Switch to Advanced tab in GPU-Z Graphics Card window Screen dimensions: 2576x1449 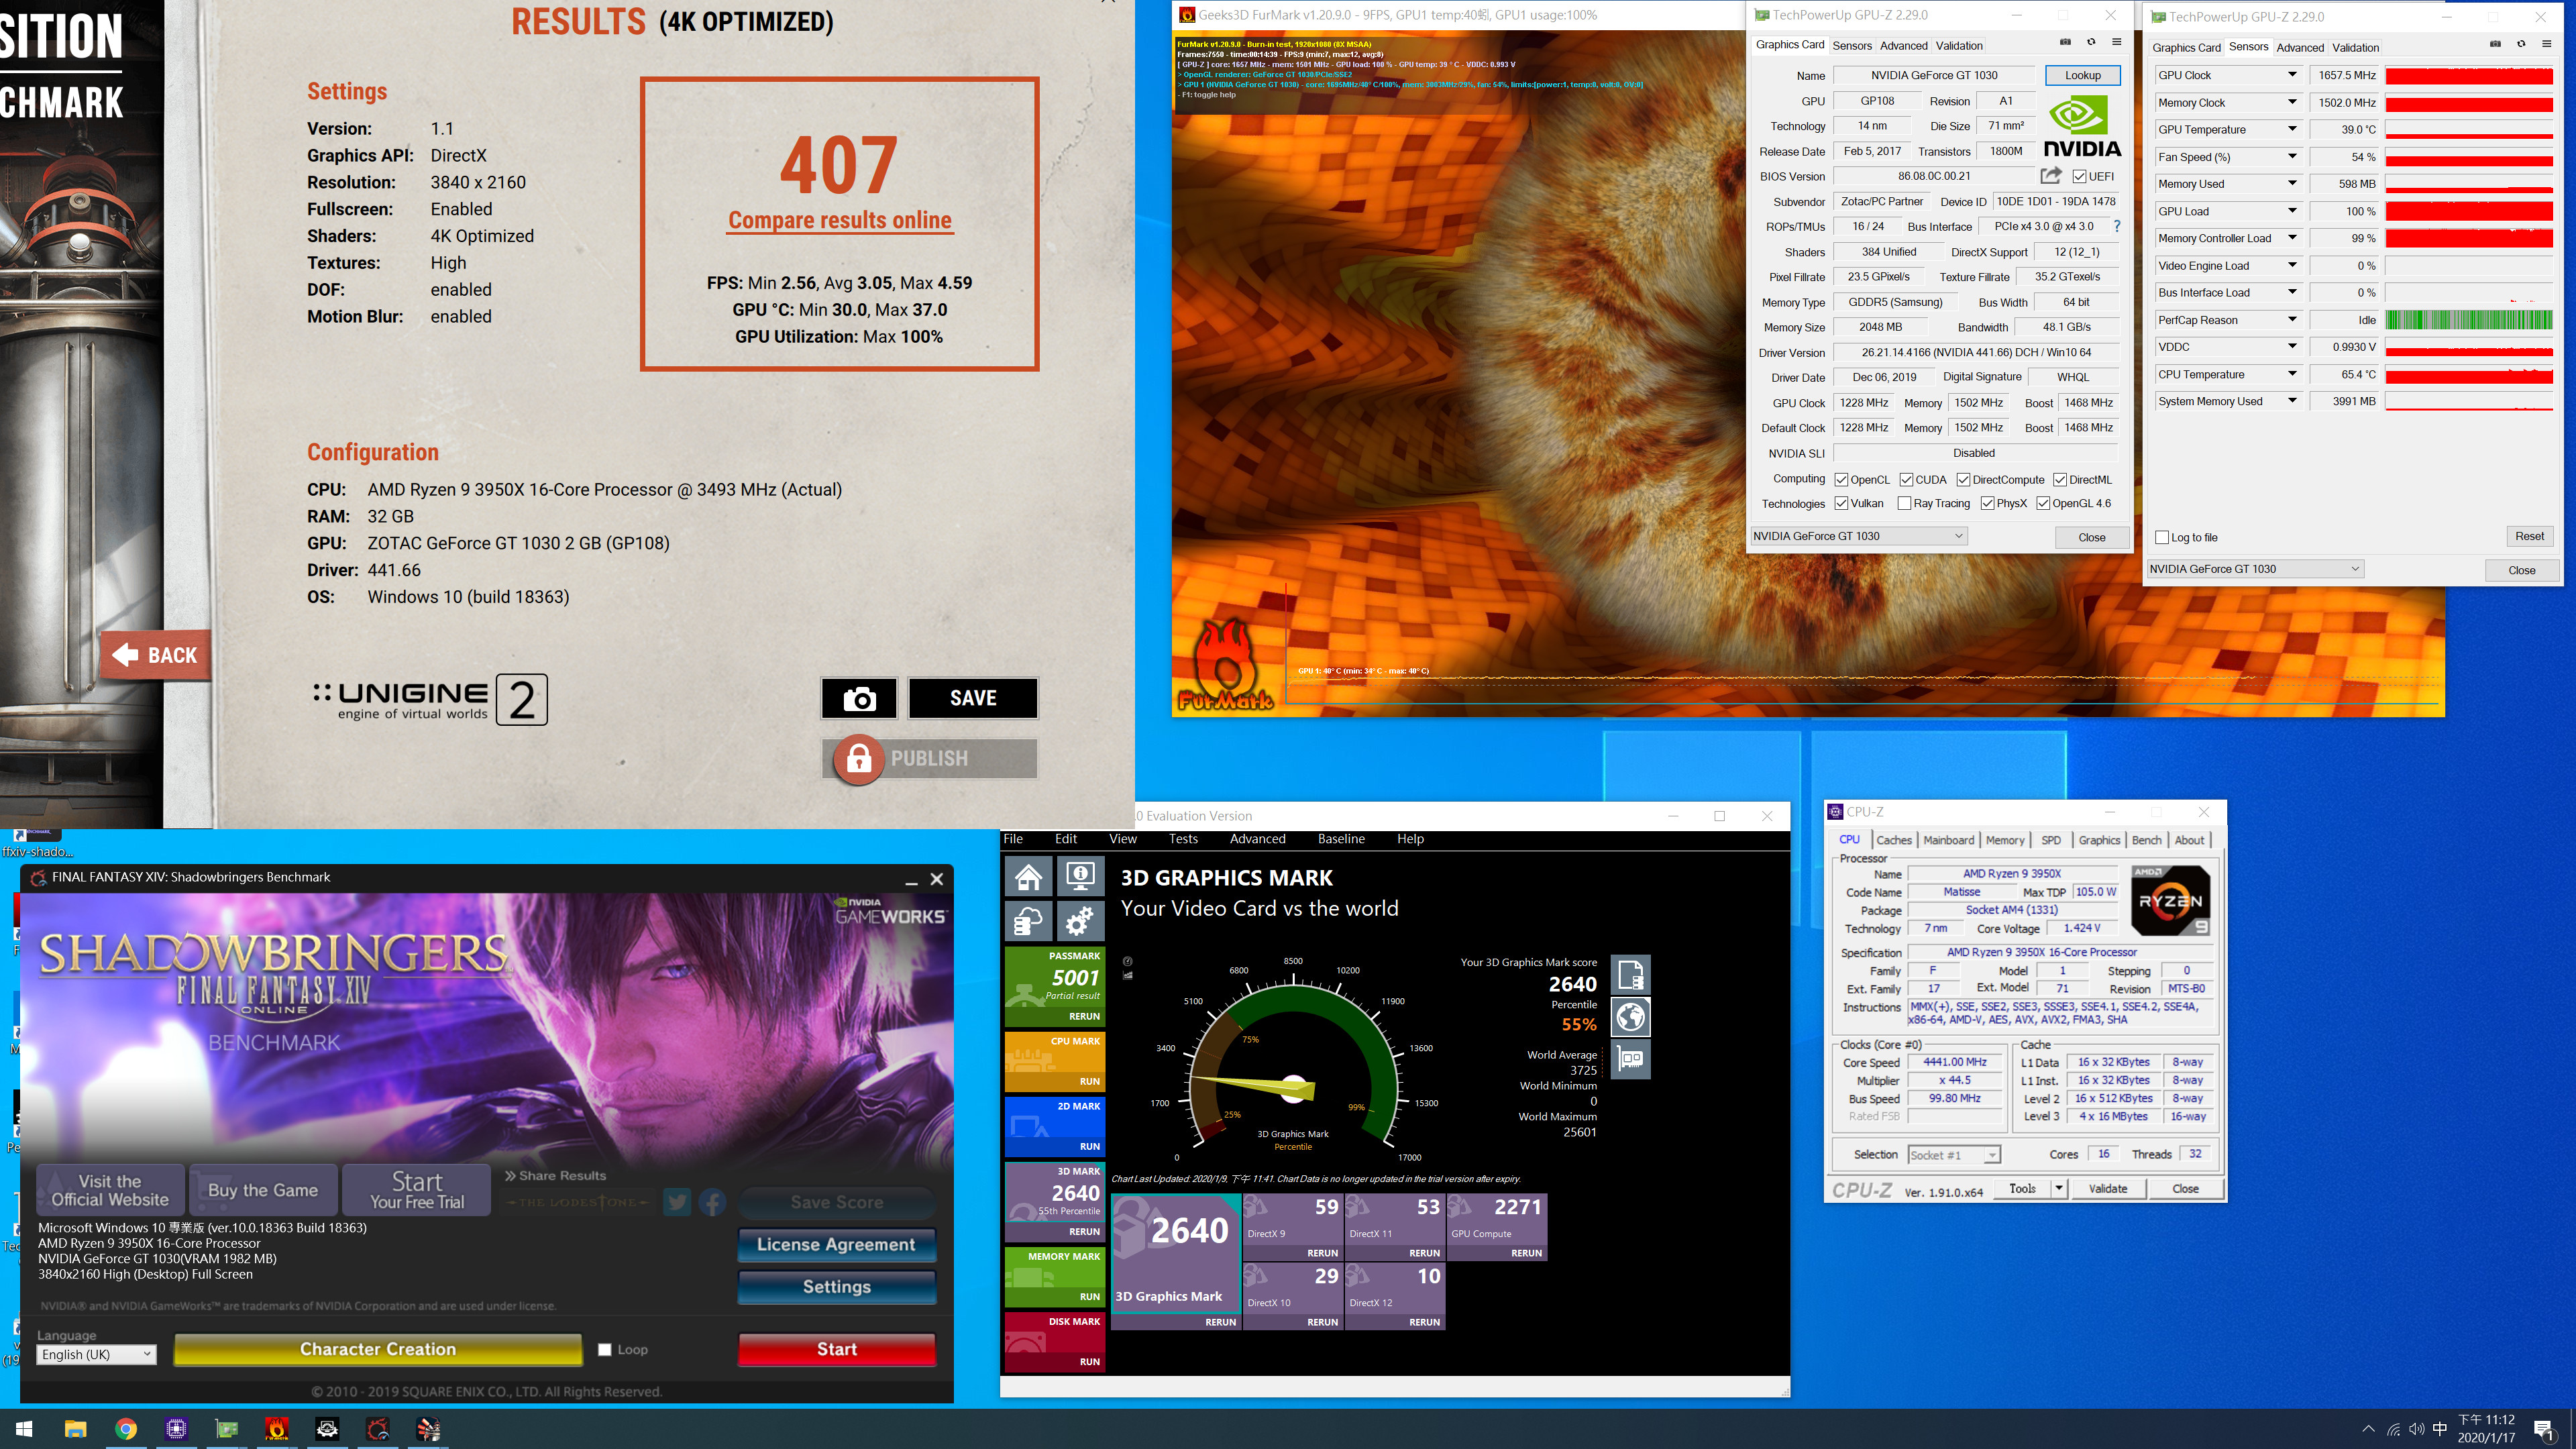[x=1903, y=45]
